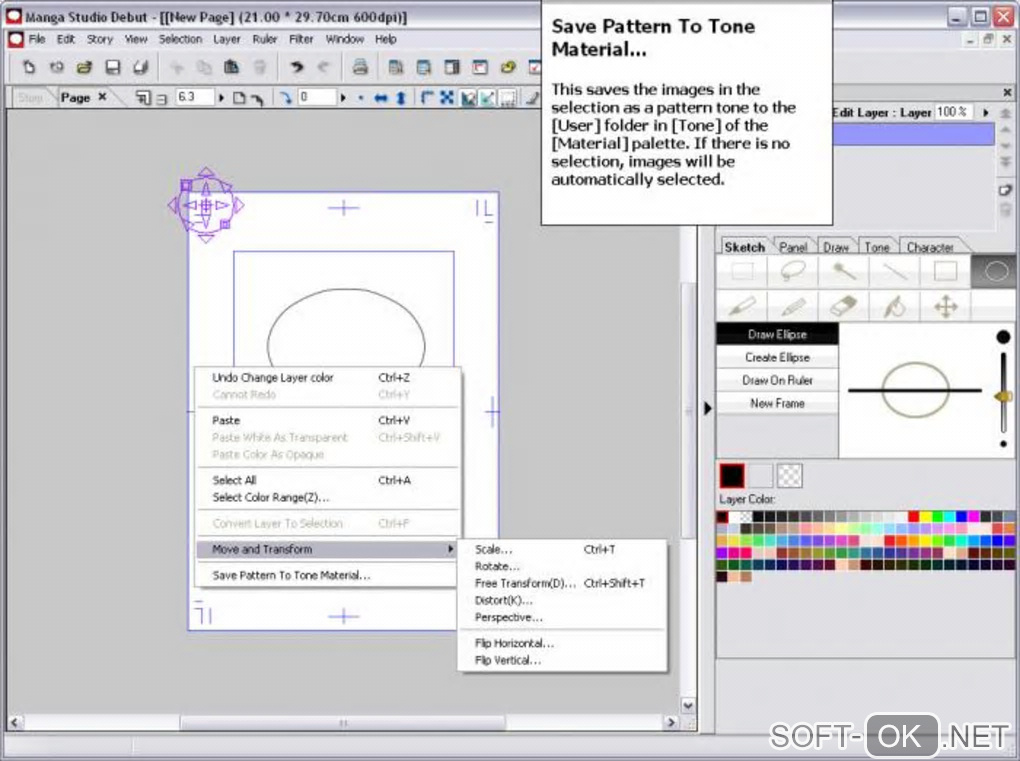
Task: Select the transparent checkered color box
Action: (x=790, y=476)
